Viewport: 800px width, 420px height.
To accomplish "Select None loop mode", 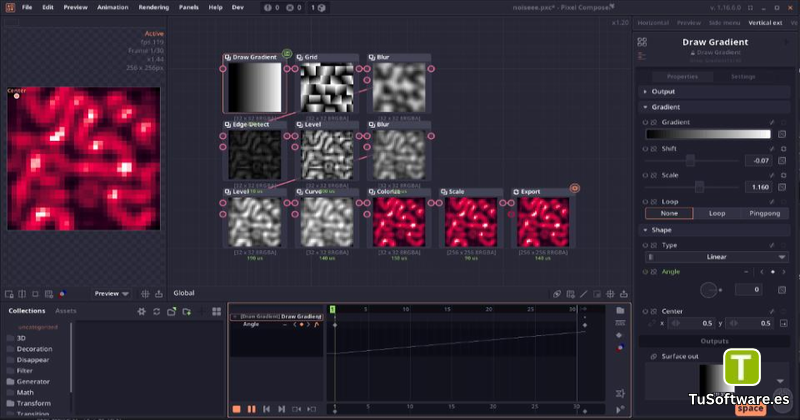I will click(x=669, y=213).
